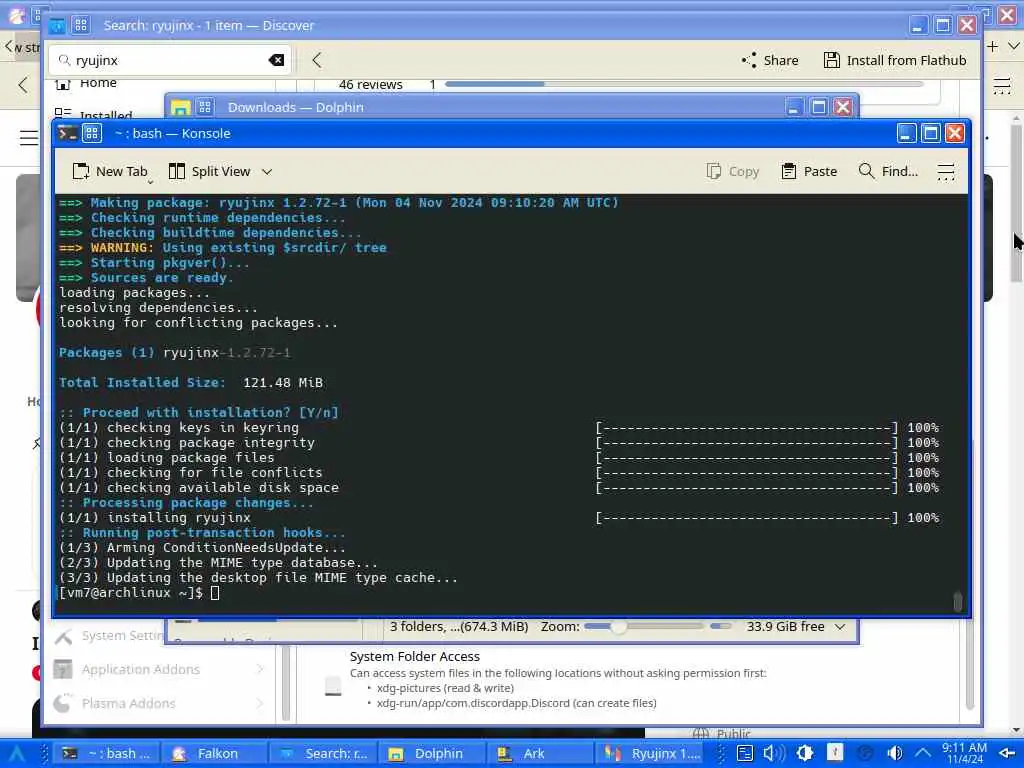Viewport: 1024px width, 768px height.
Task: Click 'Total Installed Size: 121.48 MiB' text
Action: point(191,383)
